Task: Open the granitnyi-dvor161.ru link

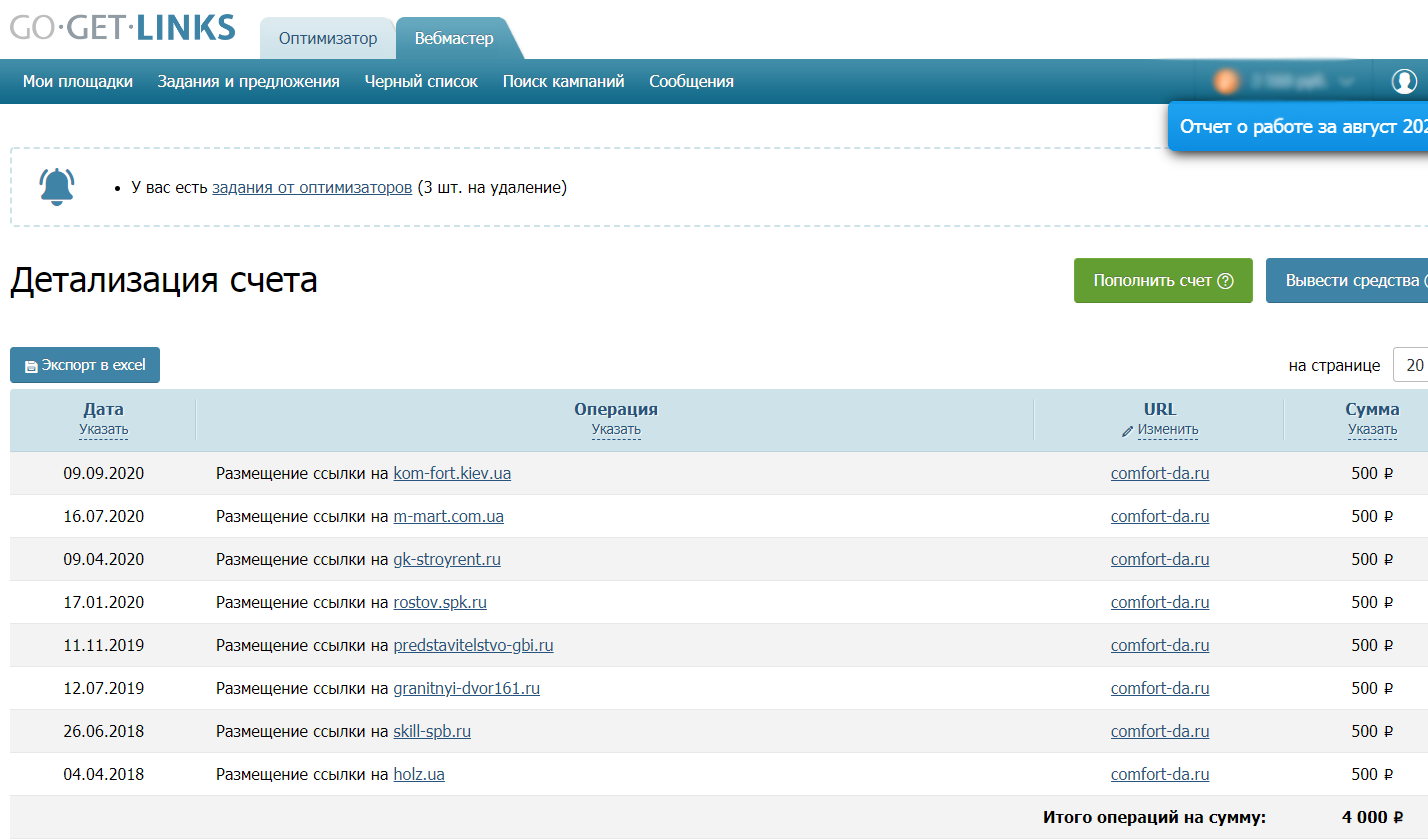Action: [x=467, y=688]
